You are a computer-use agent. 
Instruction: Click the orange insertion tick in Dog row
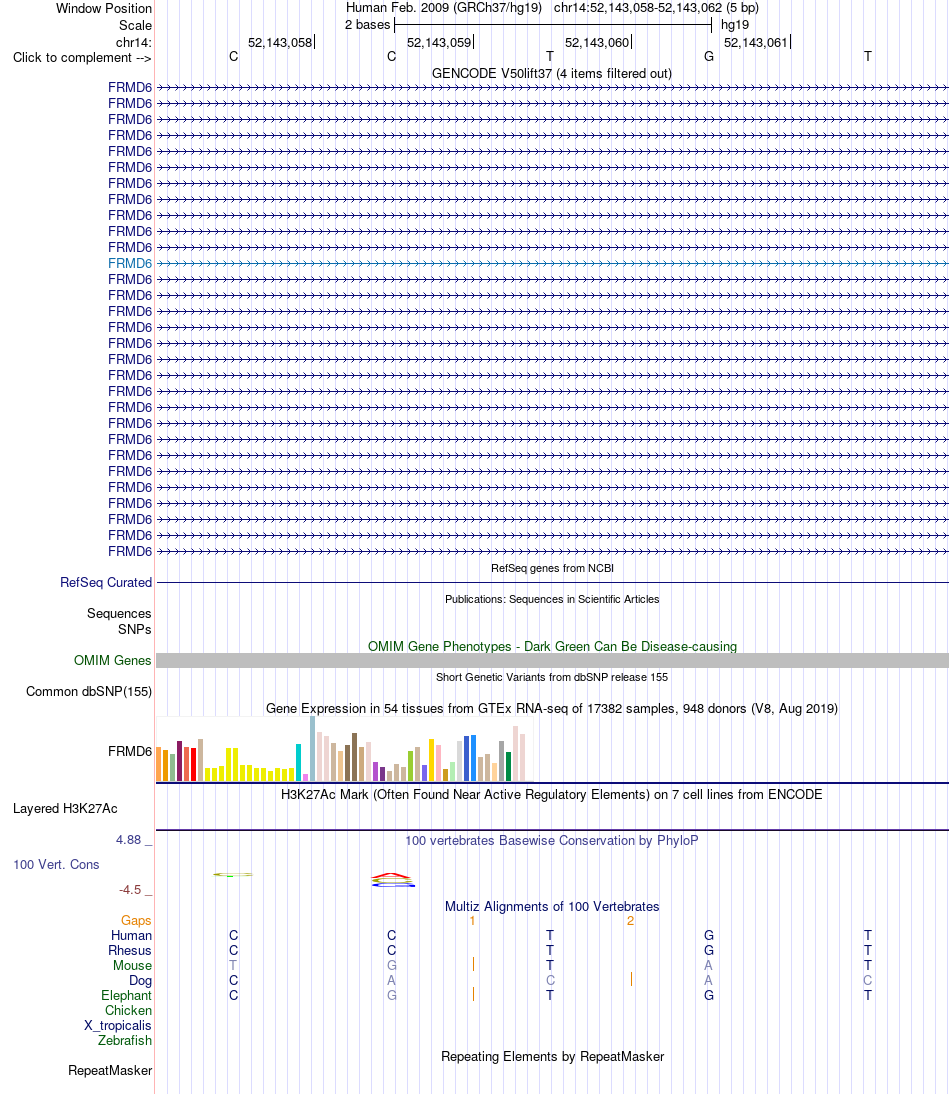[631, 979]
